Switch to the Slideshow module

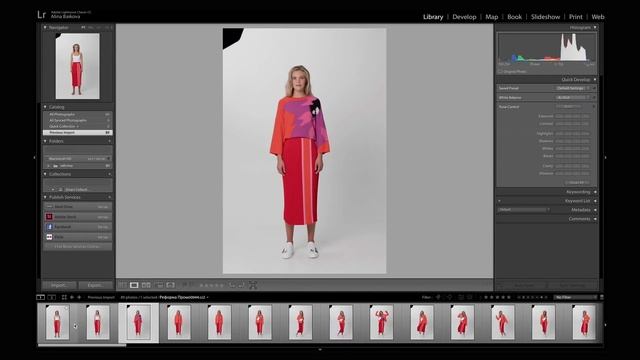tap(545, 17)
